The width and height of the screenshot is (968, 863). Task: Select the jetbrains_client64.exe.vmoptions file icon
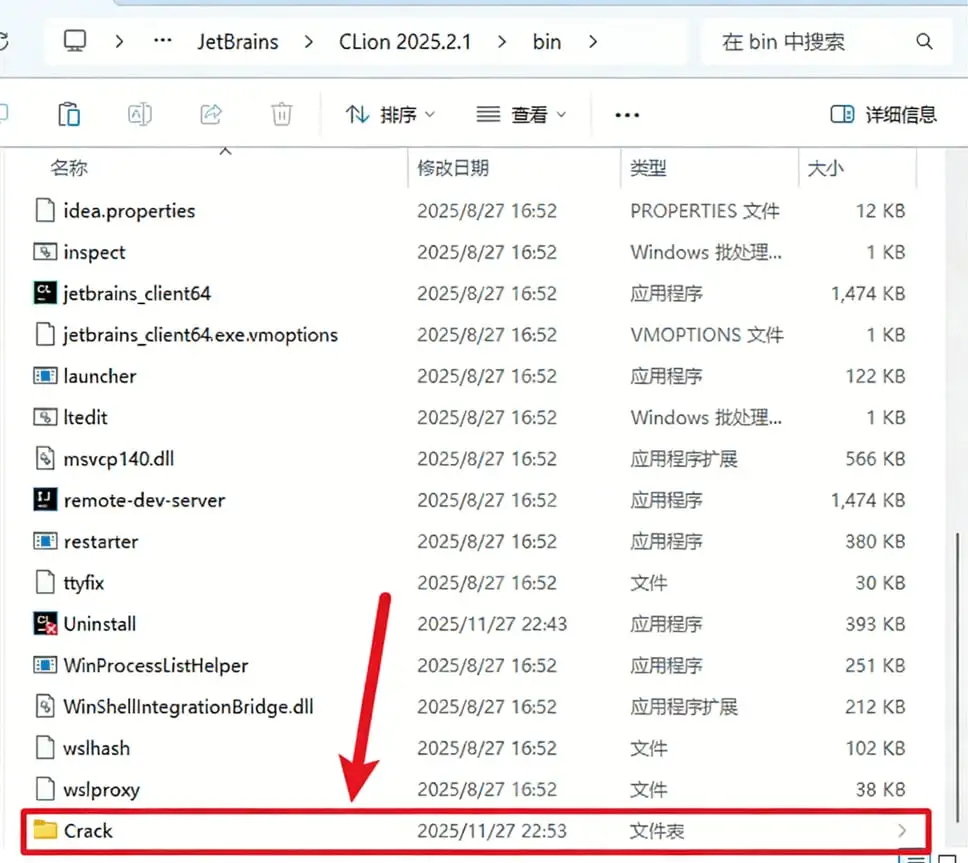tap(45, 335)
